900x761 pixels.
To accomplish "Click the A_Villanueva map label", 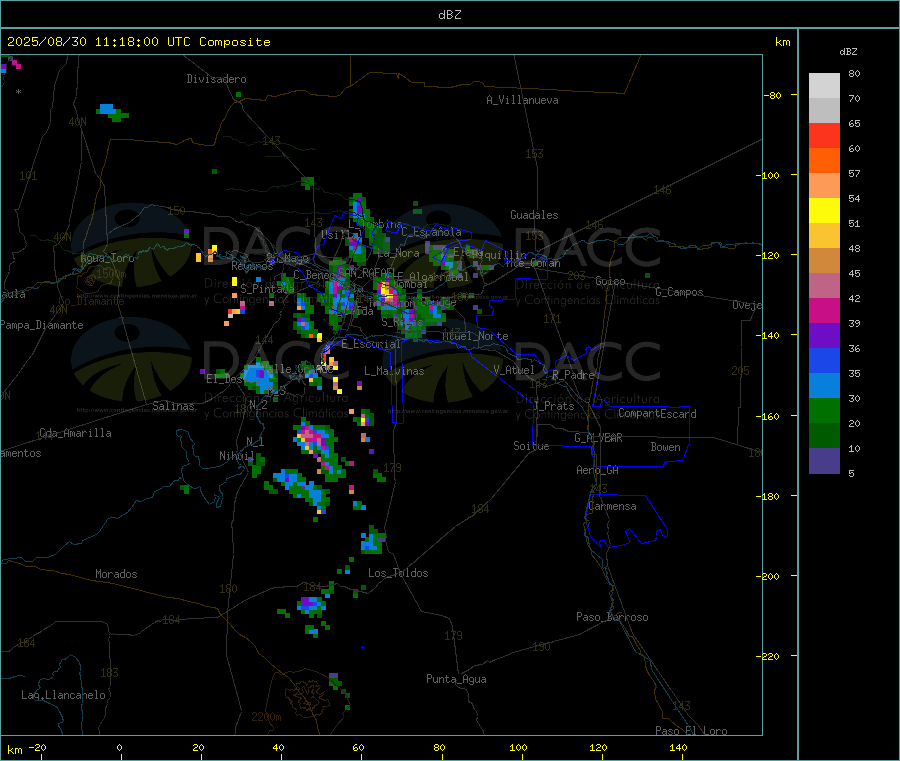I will [x=522, y=100].
